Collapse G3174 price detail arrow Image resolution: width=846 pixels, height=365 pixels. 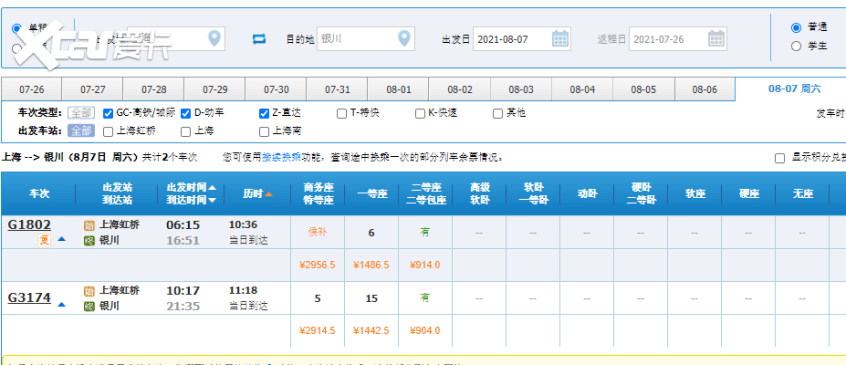(62, 305)
